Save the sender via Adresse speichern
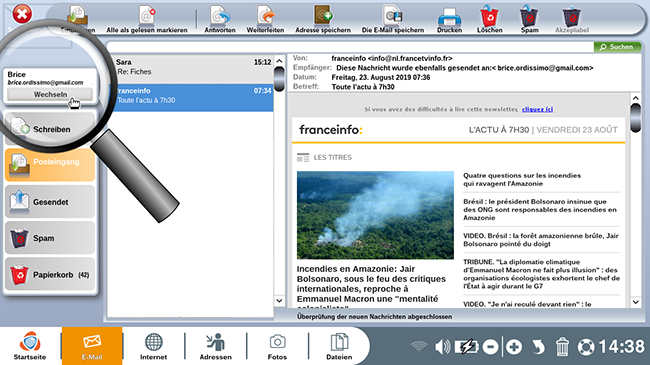 click(323, 19)
